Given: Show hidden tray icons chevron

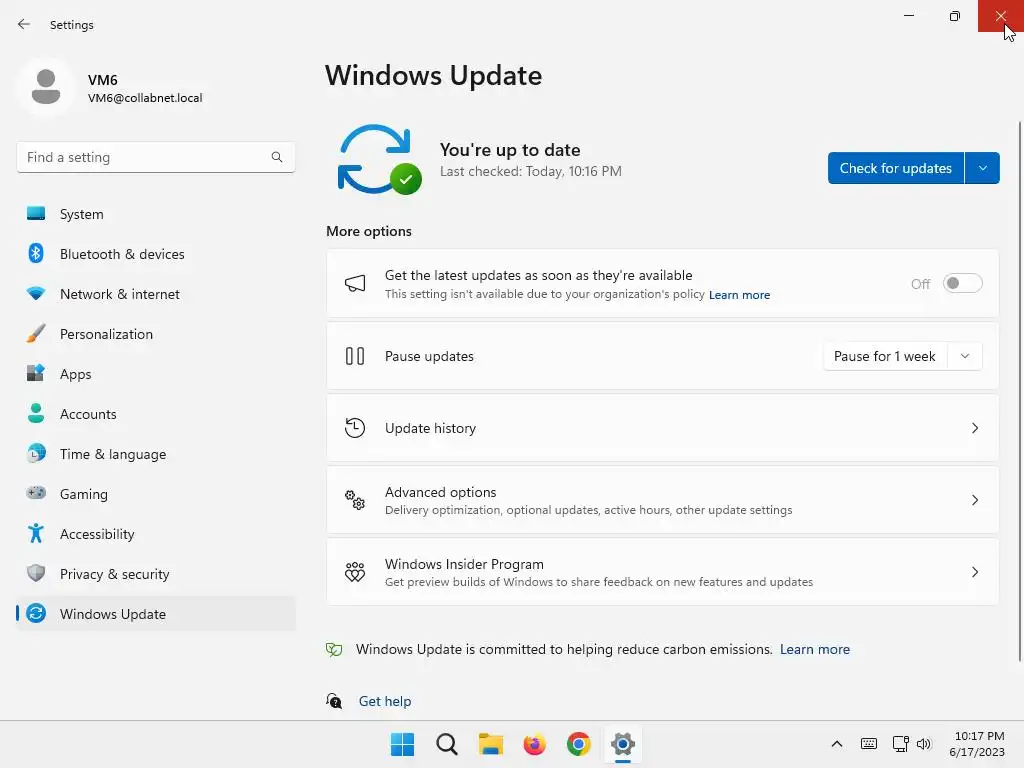Looking at the screenshot, I should 837,744.
